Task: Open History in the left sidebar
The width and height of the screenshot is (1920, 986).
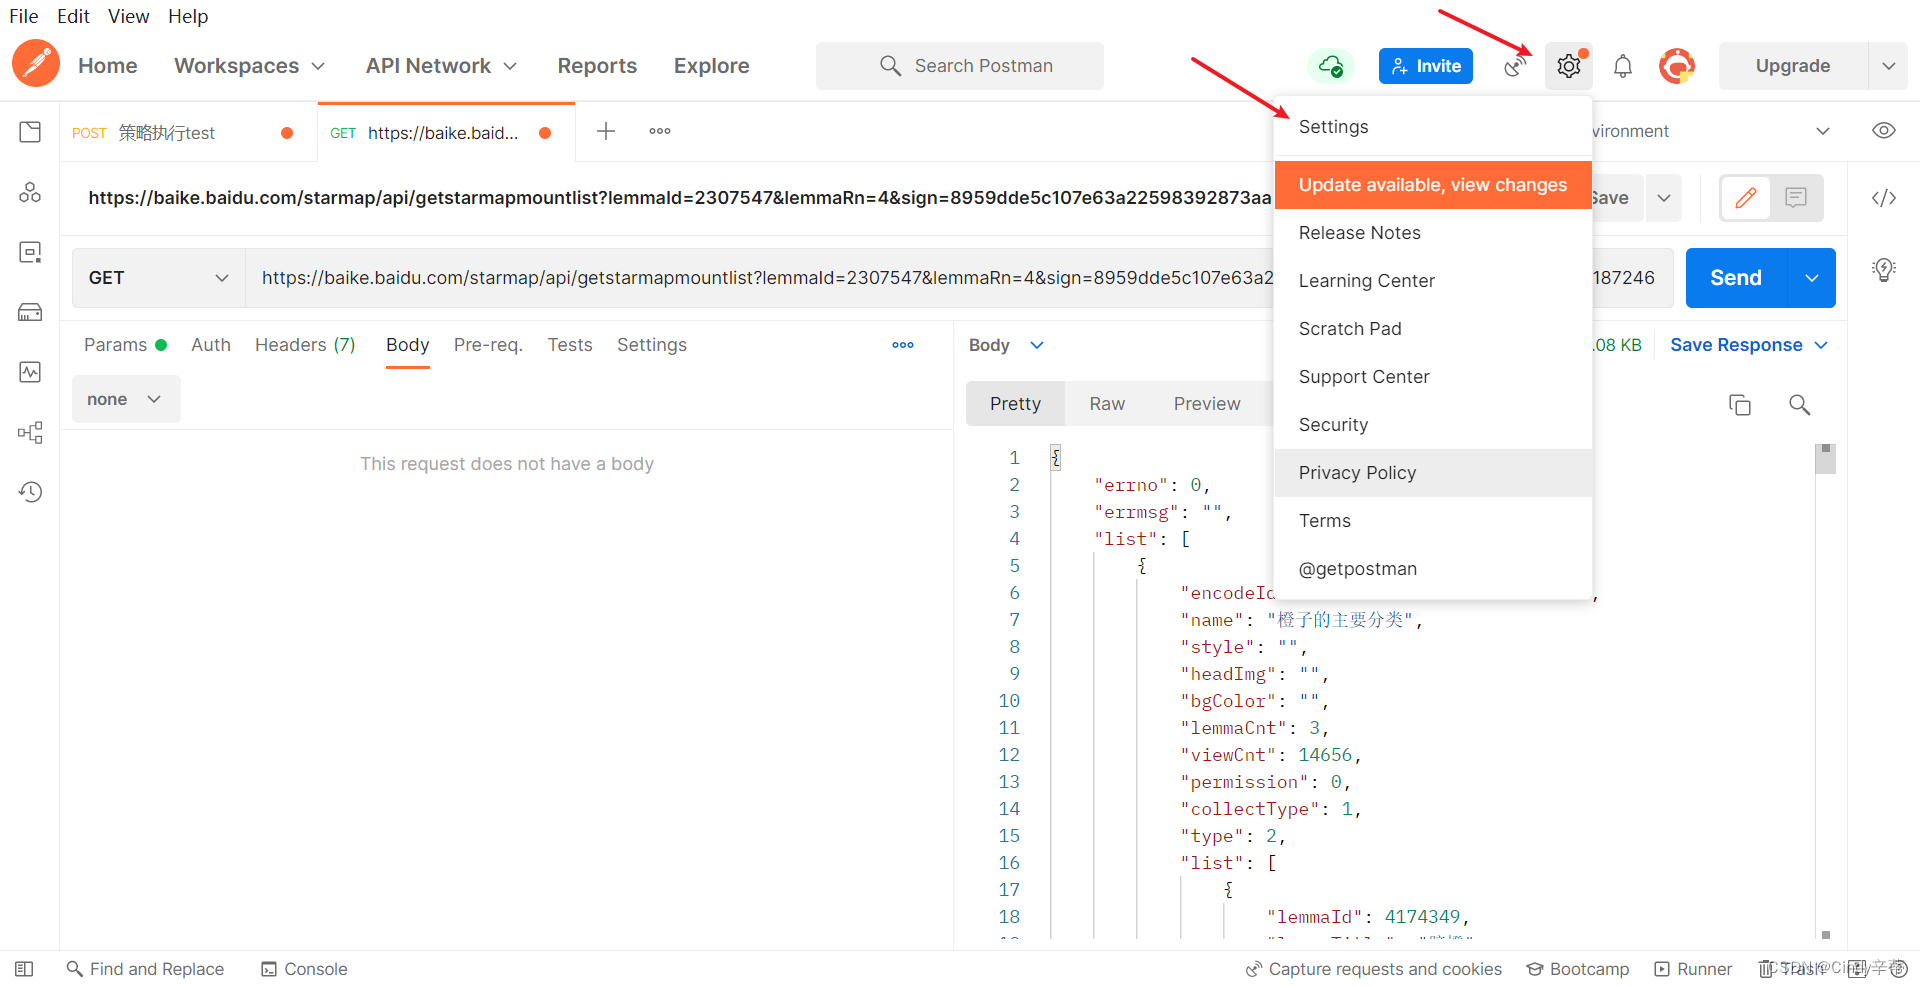Action: [30, 492]
